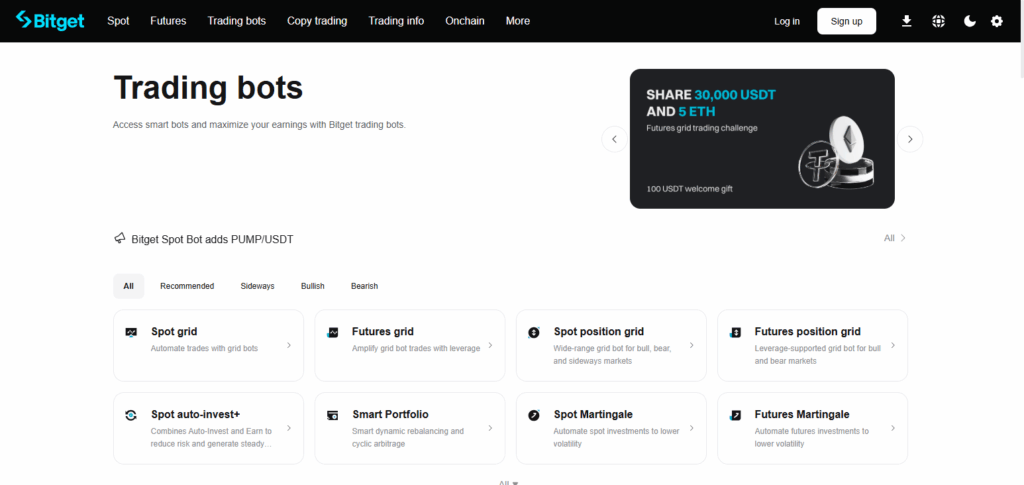The image size is (1024, 485).
Task: Click the Futures Martingale icon
Action: click(x=735, y=415)
